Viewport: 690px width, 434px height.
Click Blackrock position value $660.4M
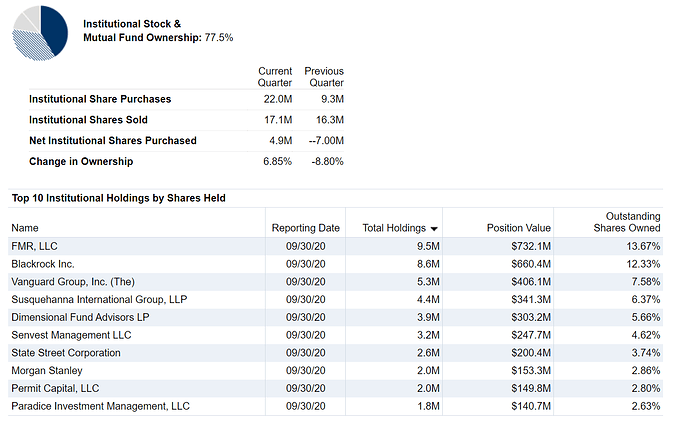[x=531, y=264]
